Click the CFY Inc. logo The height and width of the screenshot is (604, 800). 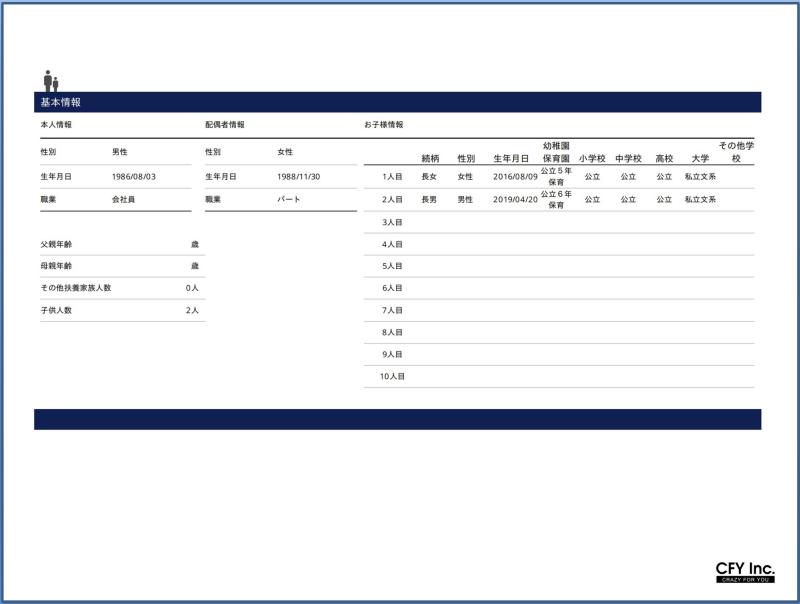click(745, 572)
